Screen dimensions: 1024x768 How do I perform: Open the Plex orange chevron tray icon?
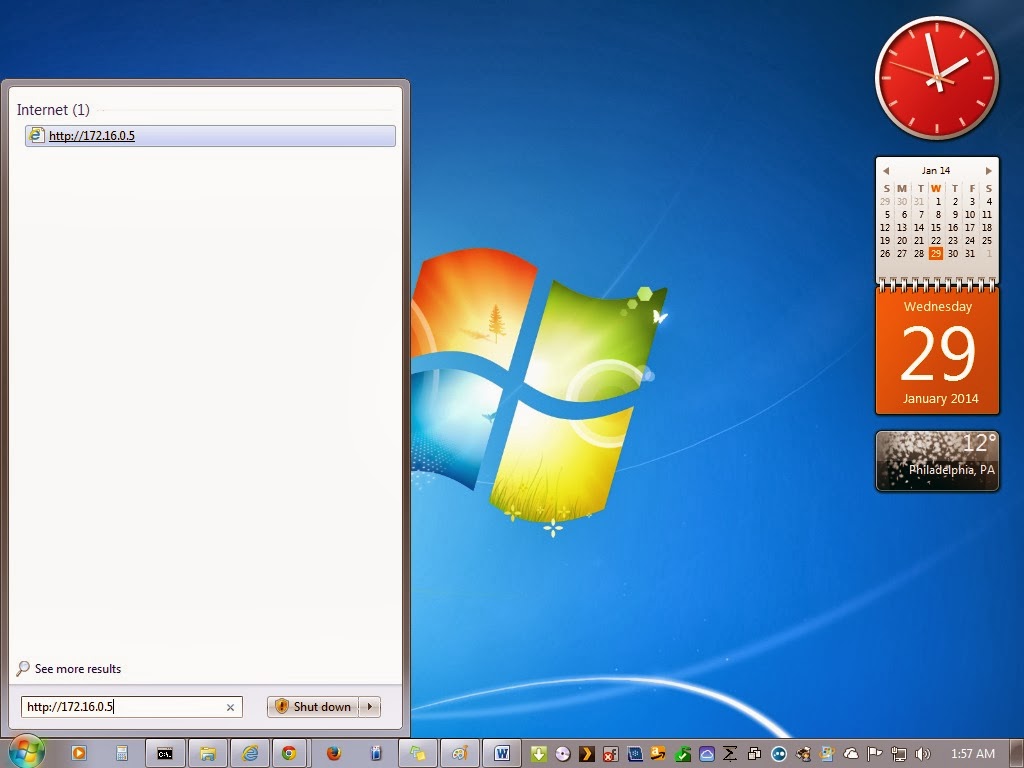point(586,754)
